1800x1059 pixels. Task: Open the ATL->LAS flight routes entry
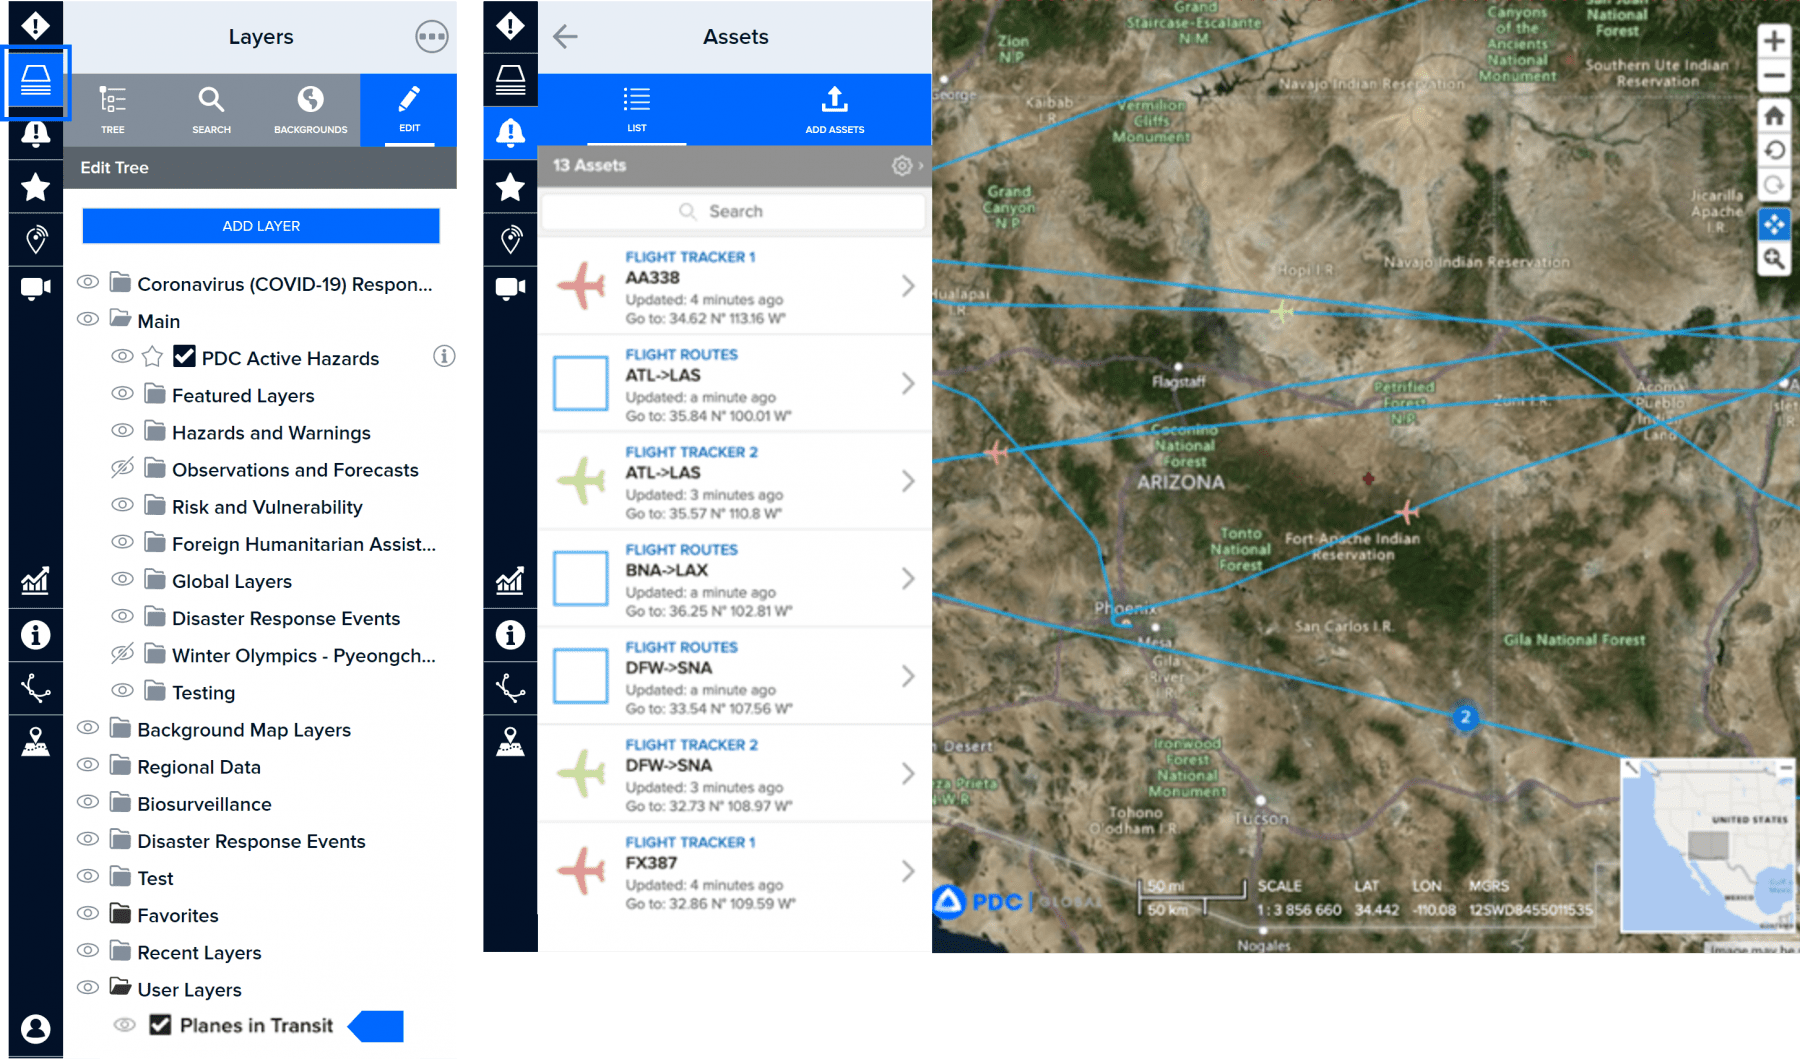[x=735, y=384]
